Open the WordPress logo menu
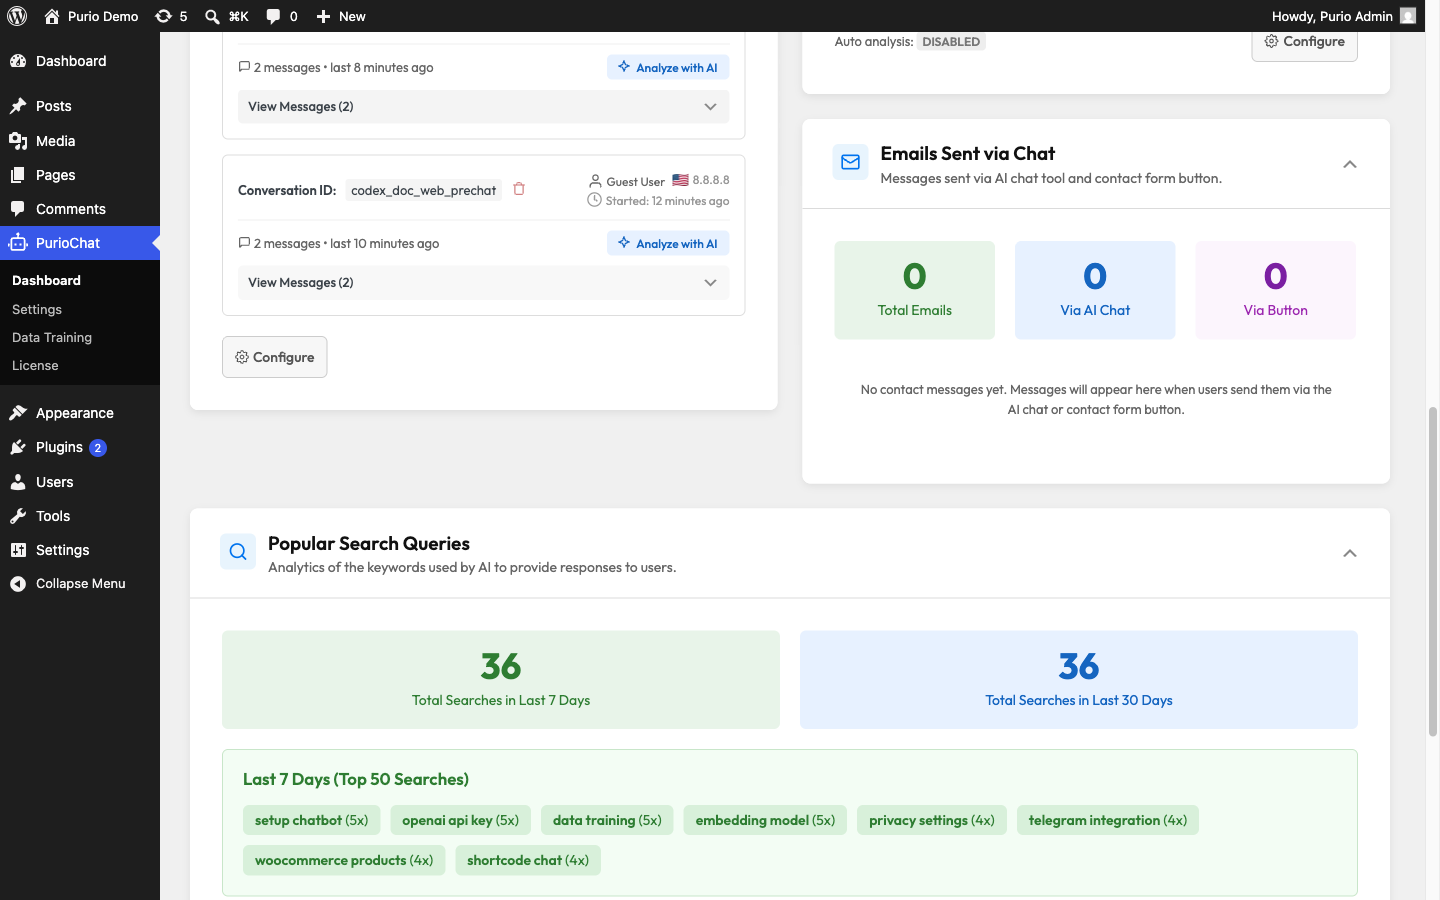 coord(17,16)
